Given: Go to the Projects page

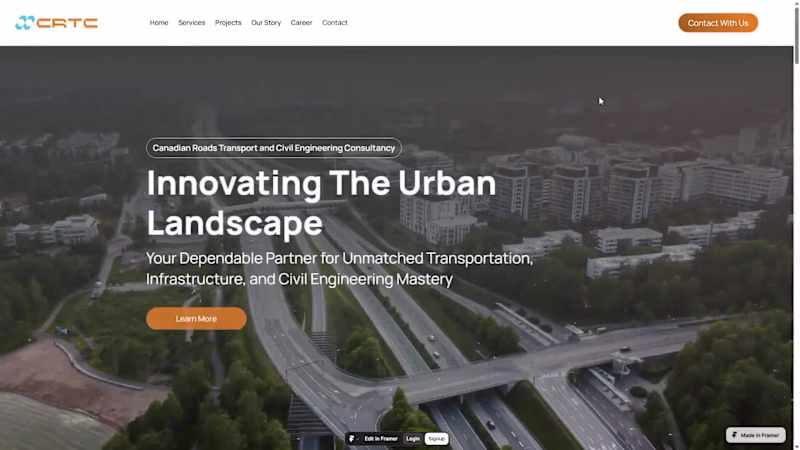Looking at the screenshot, I should tap(228, 22).
